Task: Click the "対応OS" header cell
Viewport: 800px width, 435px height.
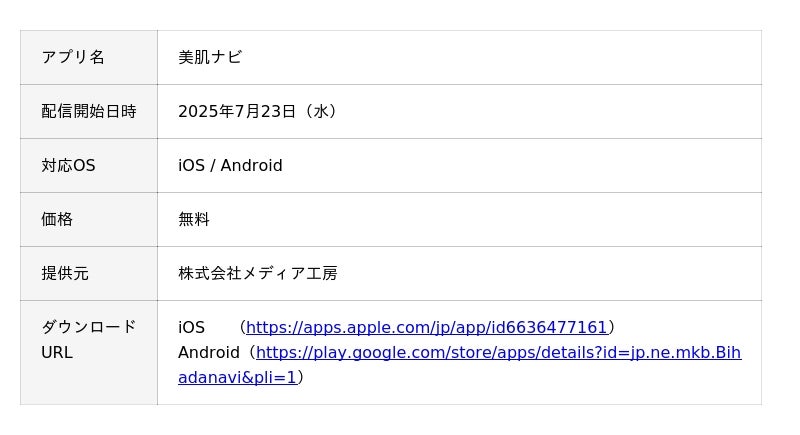Action: (68, 165)
